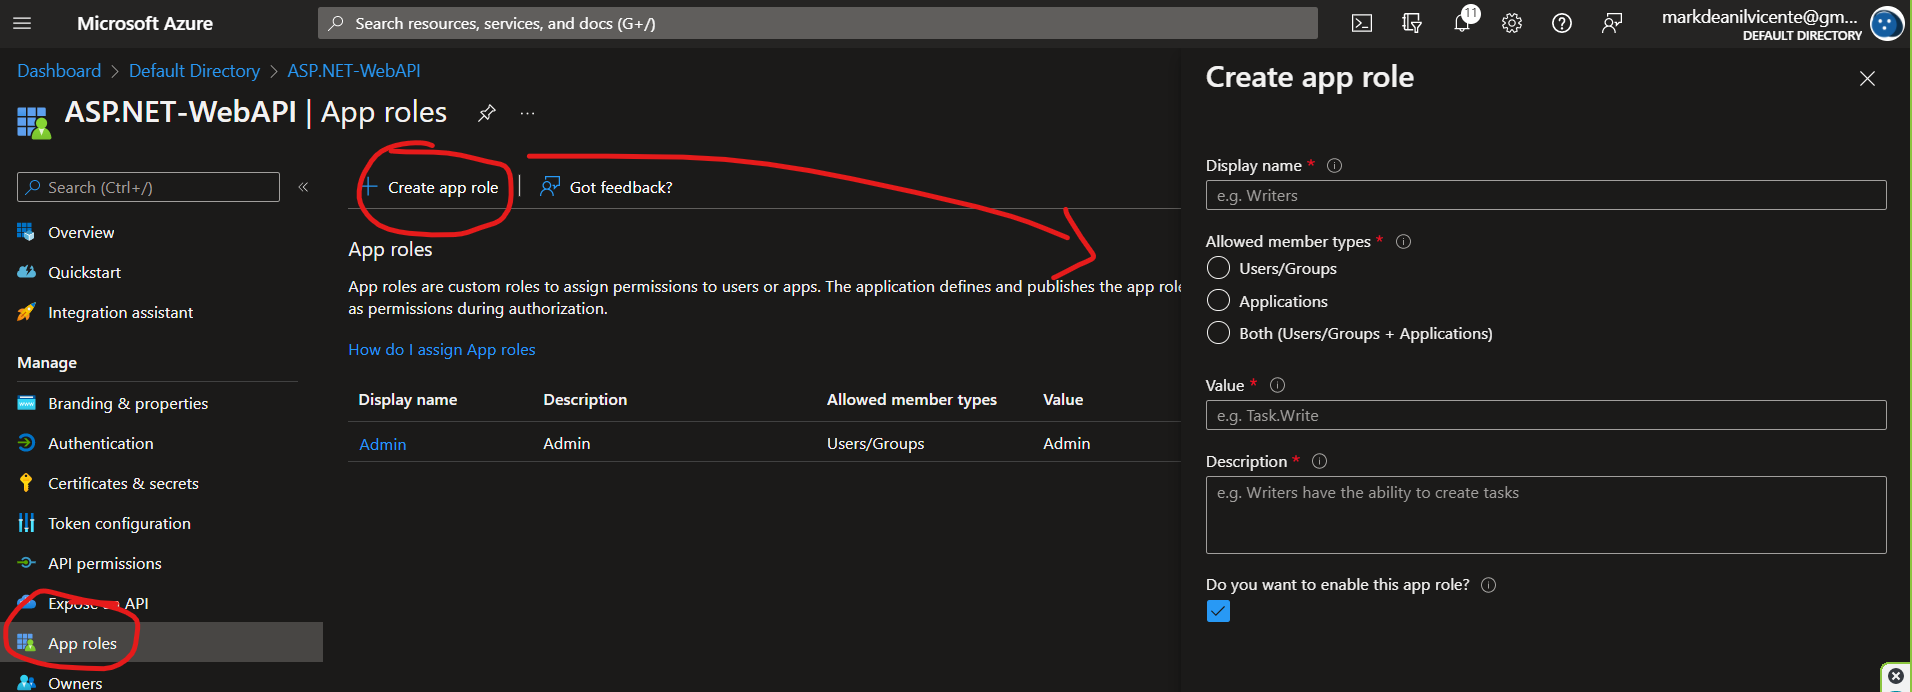
Task: Open the more options ellipsis beside title
Action: coord(527,113)
